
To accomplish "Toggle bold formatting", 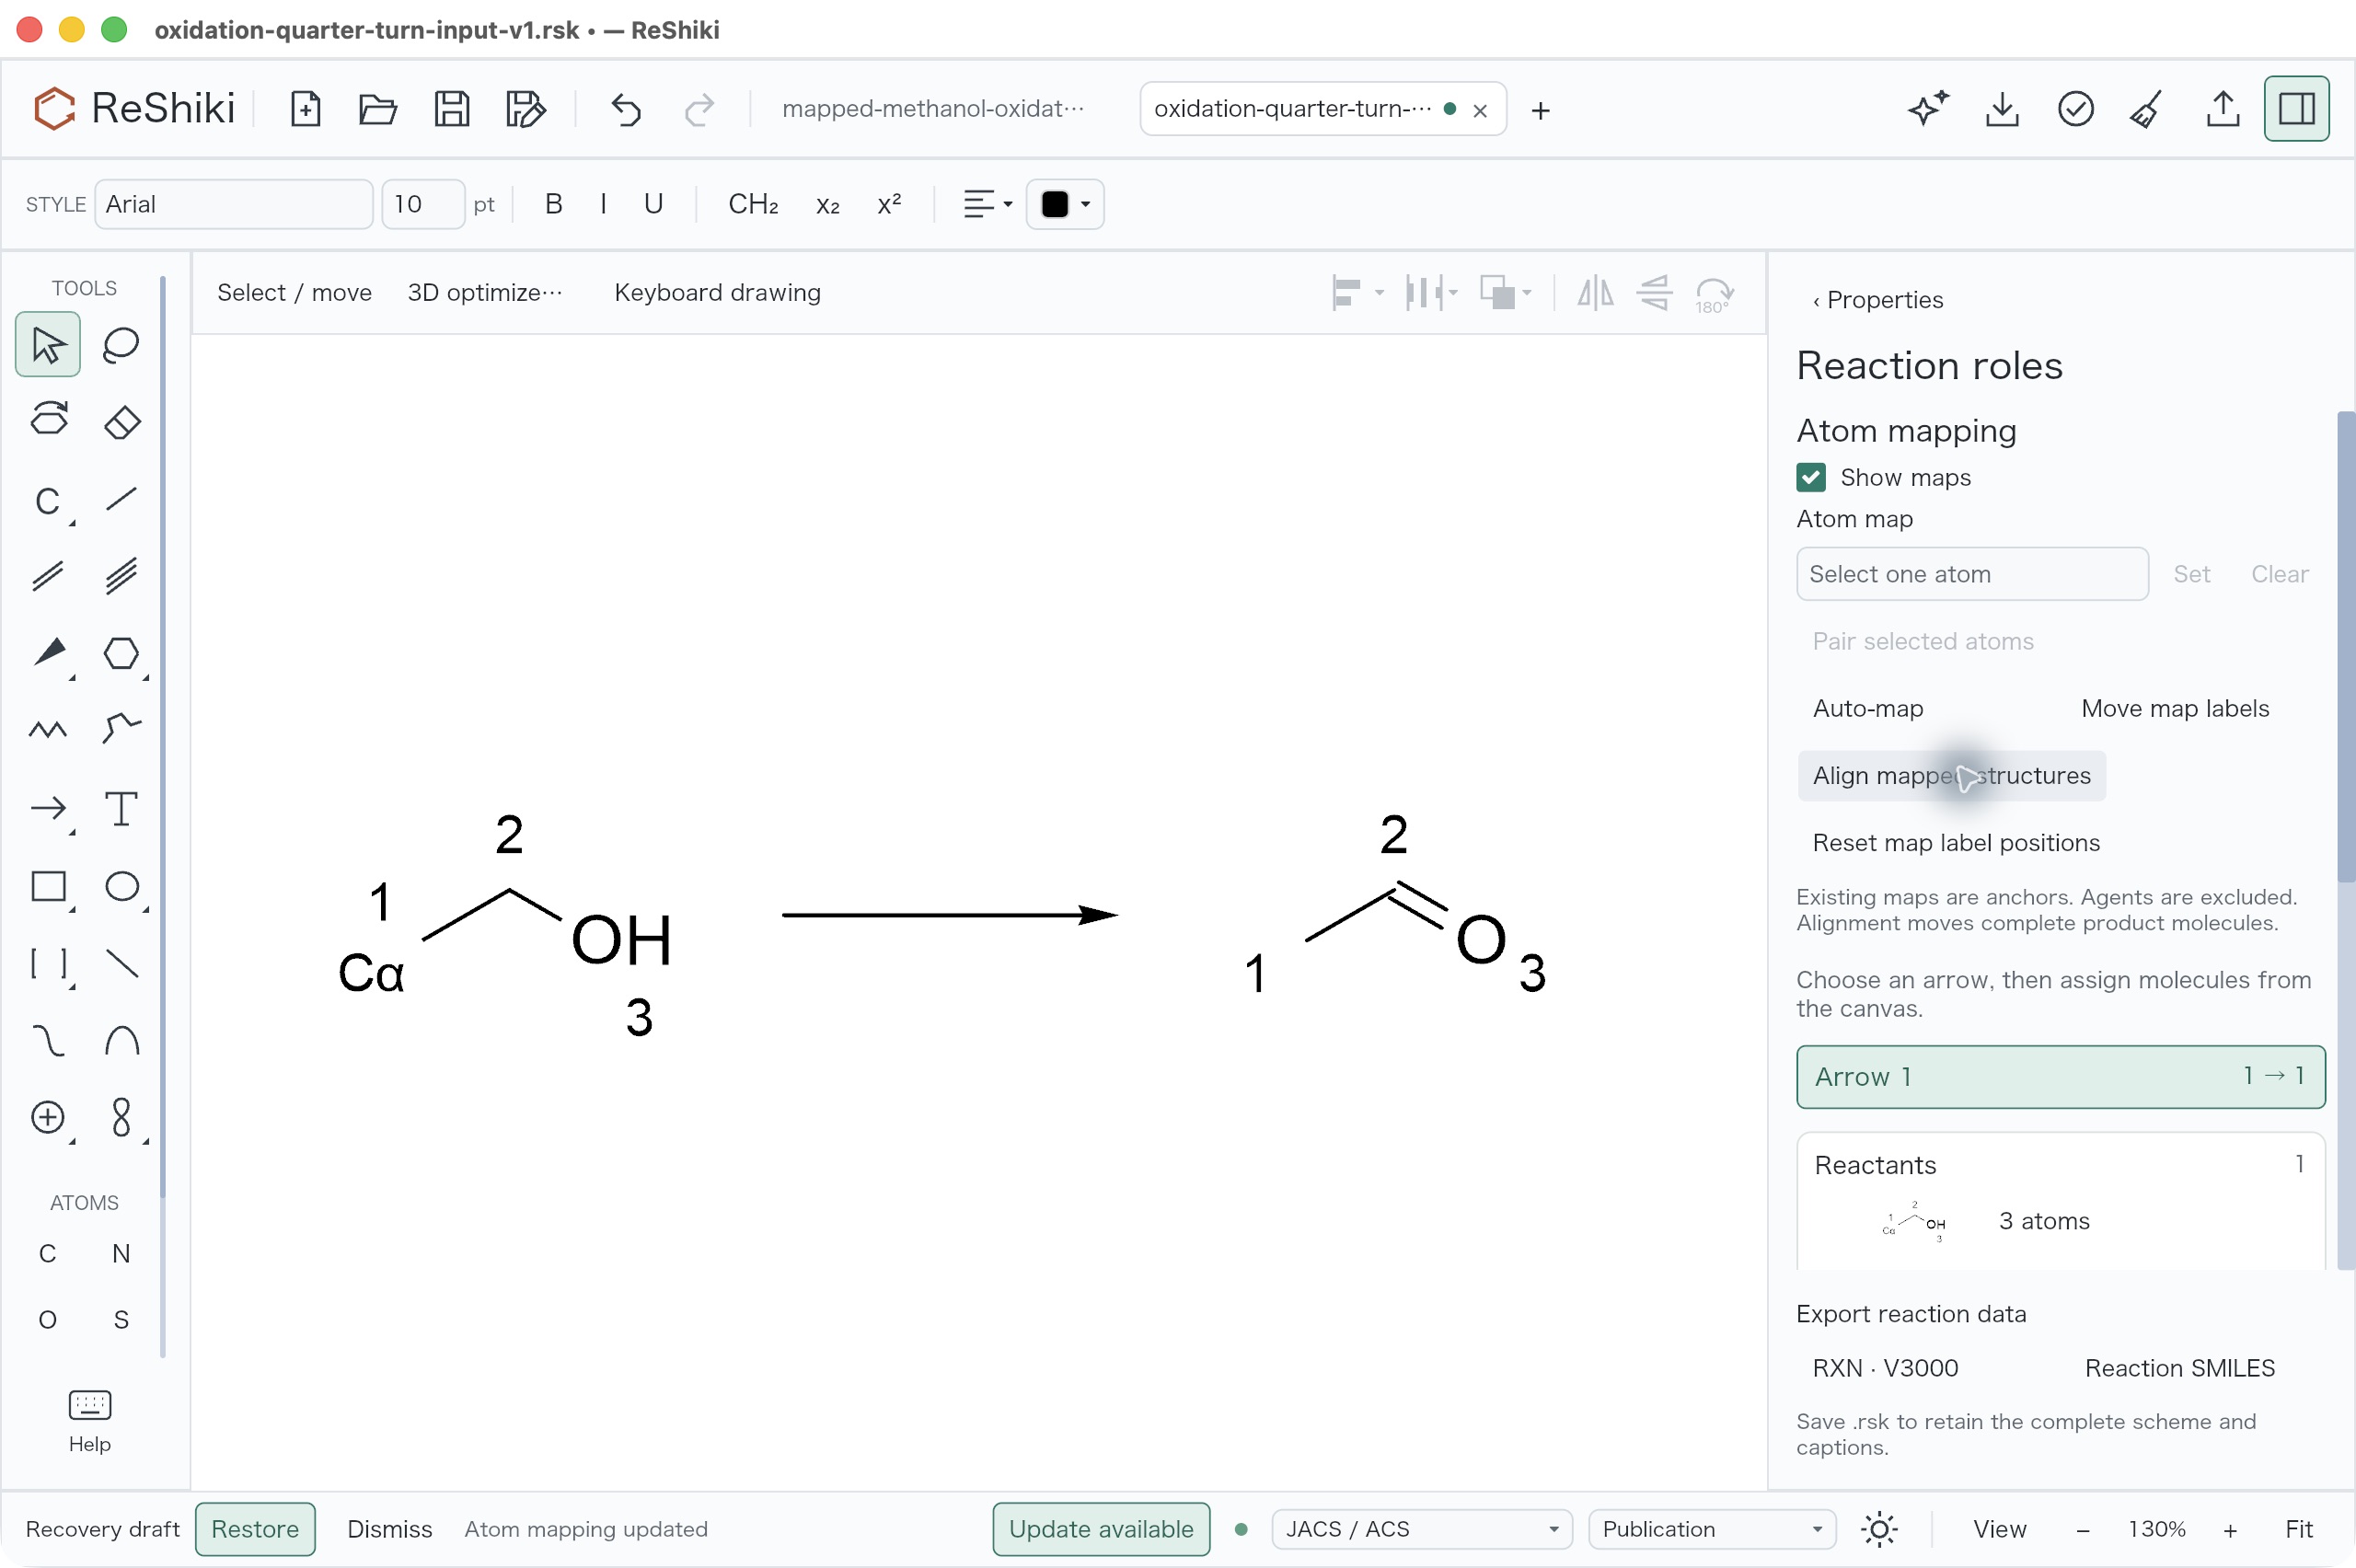I will tap(553, 204).
